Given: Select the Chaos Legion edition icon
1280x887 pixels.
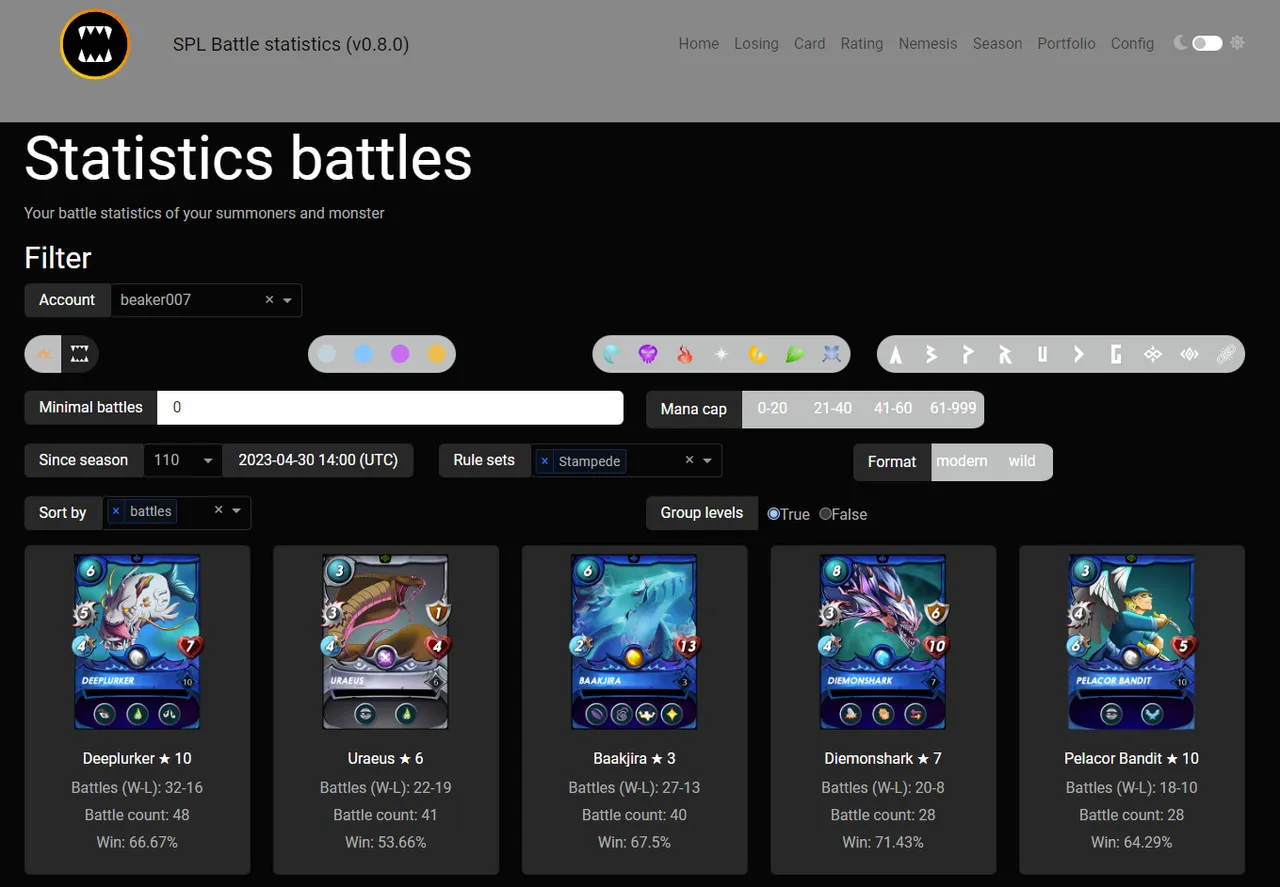Looking at the screenshot, I should (x=1152, y=354).
